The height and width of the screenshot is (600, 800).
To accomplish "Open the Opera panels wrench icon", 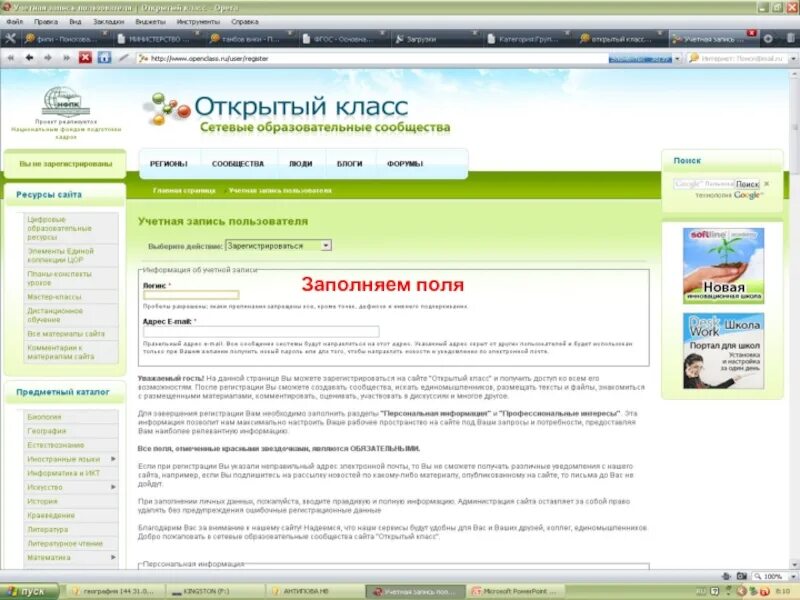I will [10, 39].
